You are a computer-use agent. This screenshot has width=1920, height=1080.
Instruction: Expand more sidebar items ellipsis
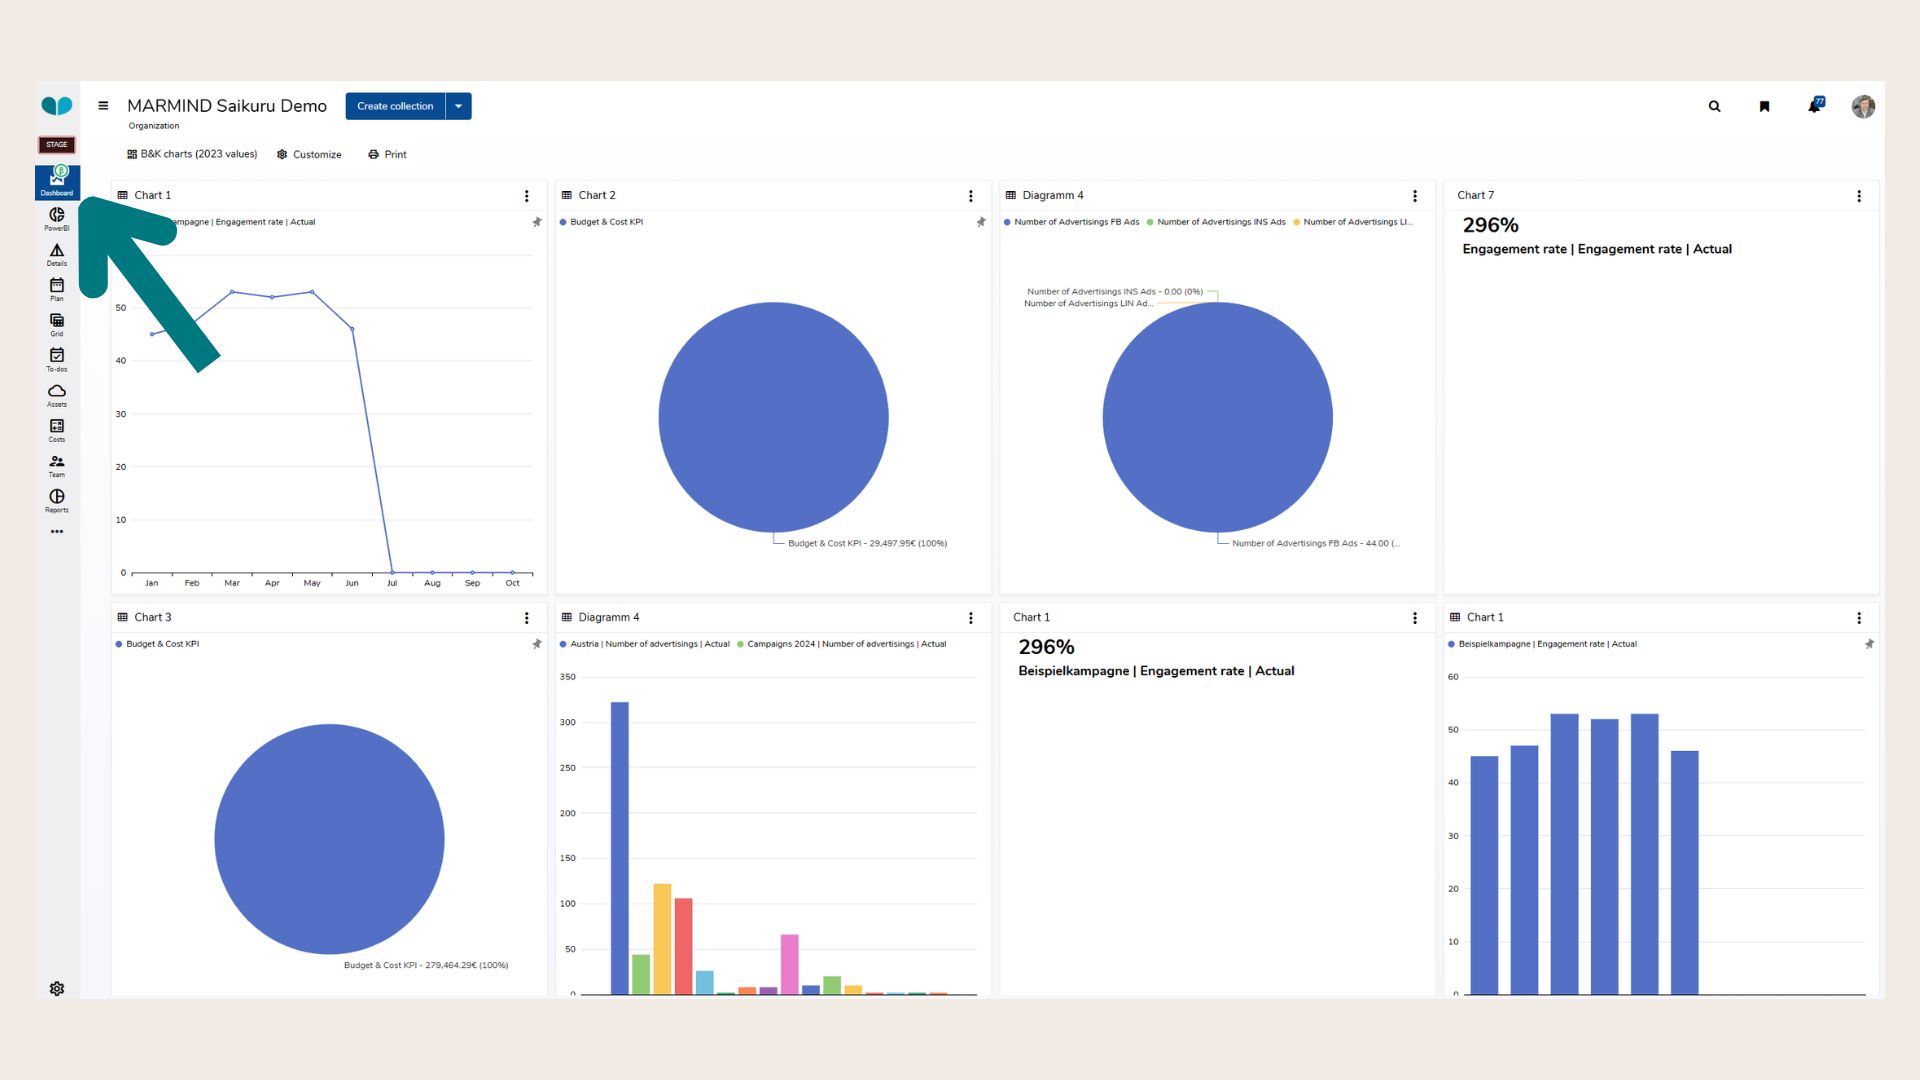coord(57,532)
